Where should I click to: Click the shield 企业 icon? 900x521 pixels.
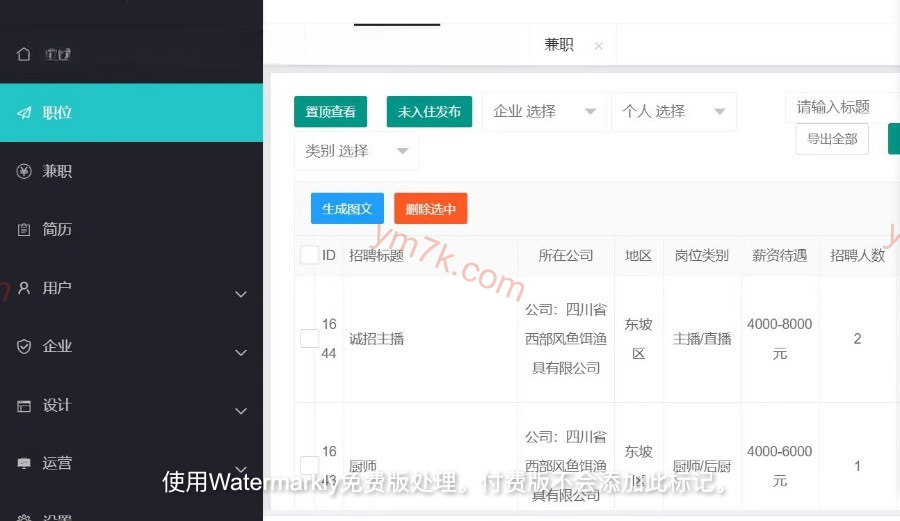(x=24, y=346)
